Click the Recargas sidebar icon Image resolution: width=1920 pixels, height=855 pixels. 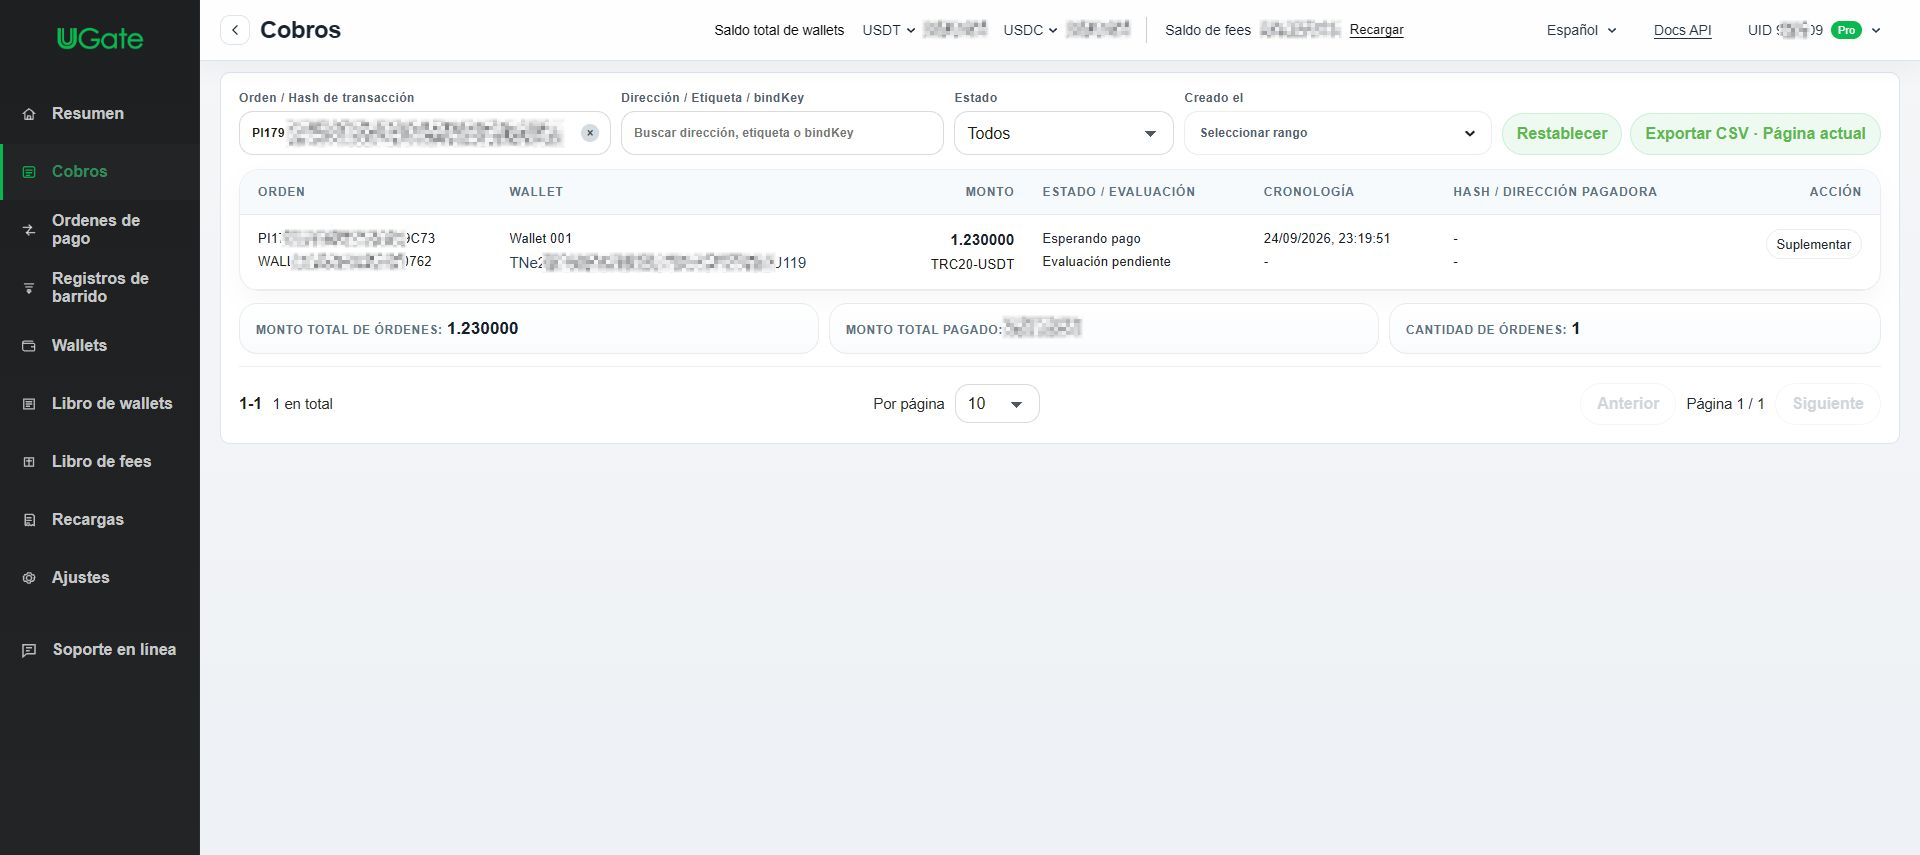pyautogui.click(x=29, y=520)
